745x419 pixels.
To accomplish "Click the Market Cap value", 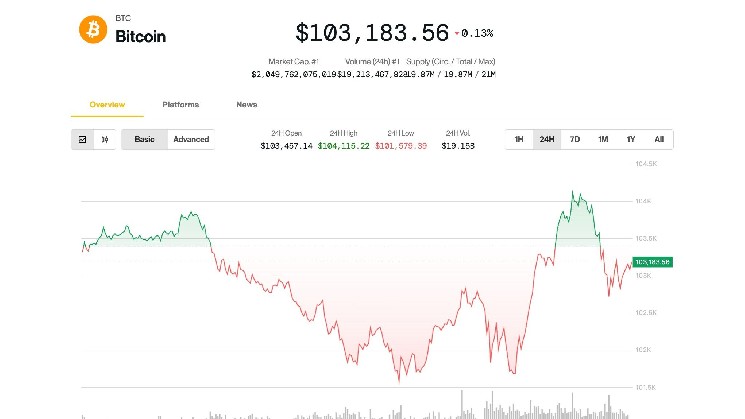I will pos(294,73).
